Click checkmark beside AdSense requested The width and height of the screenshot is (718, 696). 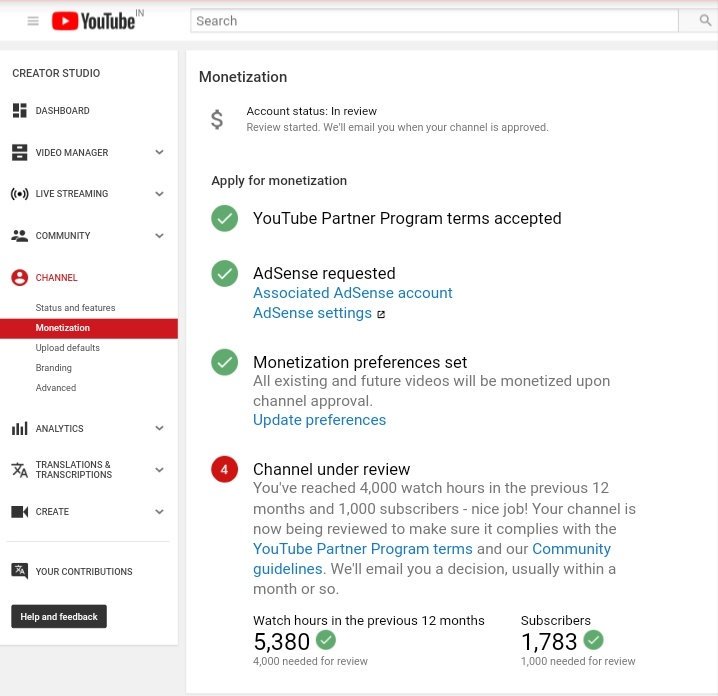(224, 273)
